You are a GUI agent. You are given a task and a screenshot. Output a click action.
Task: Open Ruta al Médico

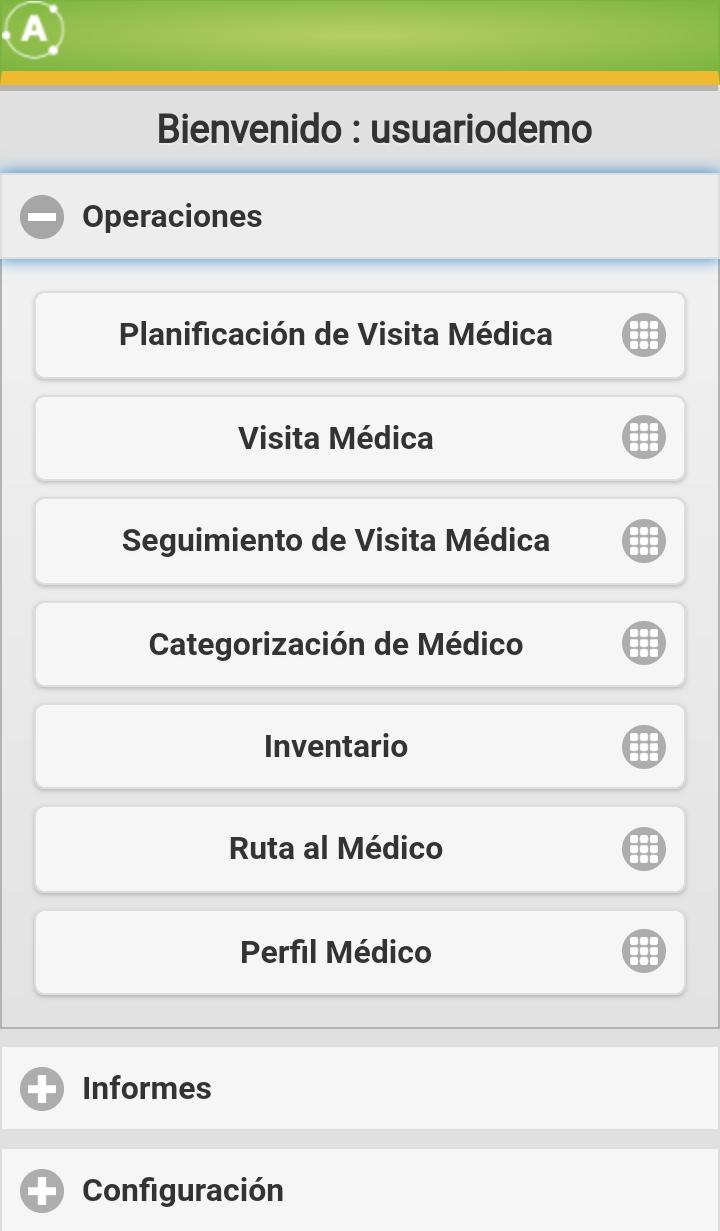pyautogui.click(x=360, y=849)
